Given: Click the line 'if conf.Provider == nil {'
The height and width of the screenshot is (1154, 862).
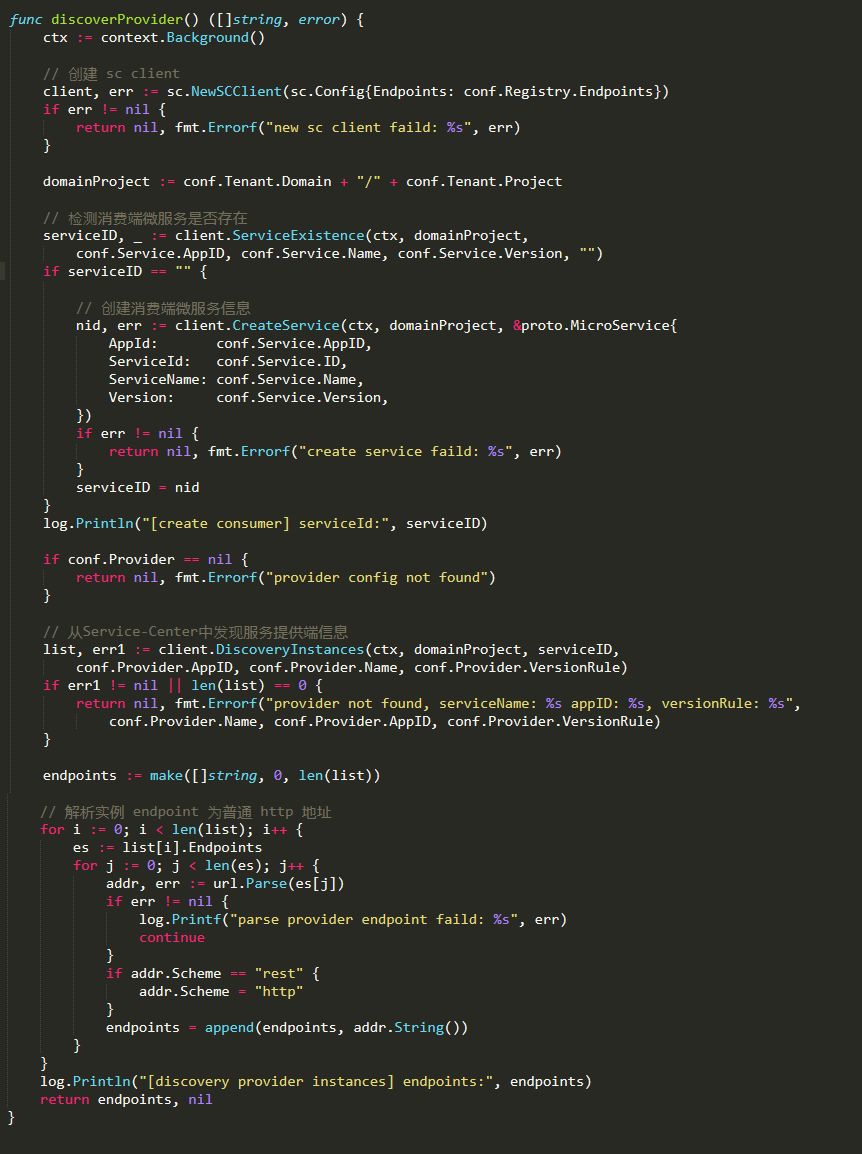Looking at the screenshot, I should click(146, 559).
